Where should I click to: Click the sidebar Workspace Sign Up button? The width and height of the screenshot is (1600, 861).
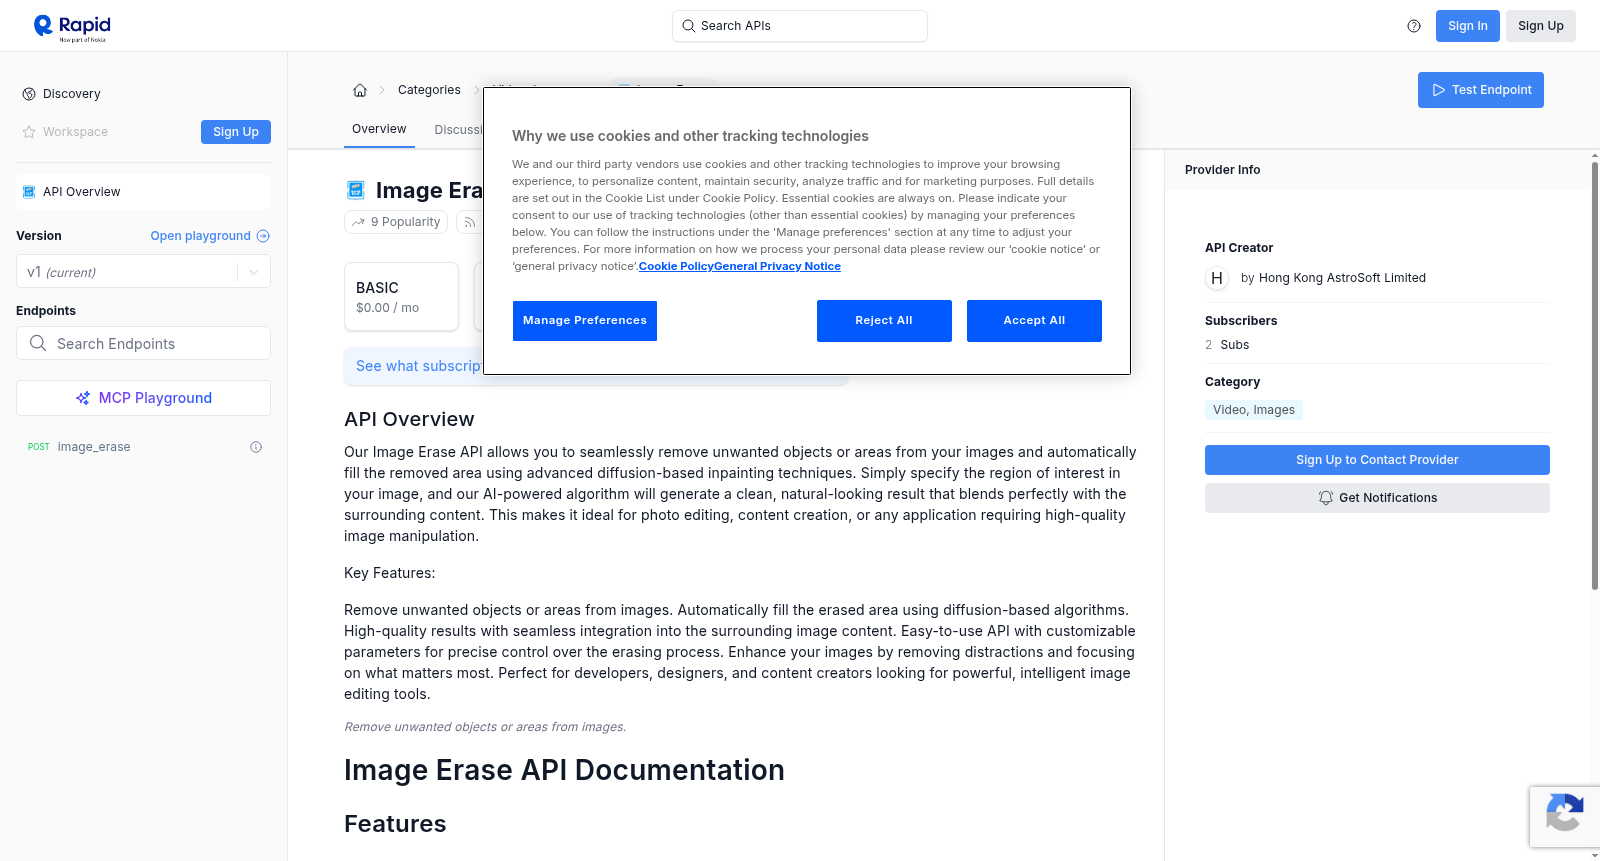tap(236, 132)
